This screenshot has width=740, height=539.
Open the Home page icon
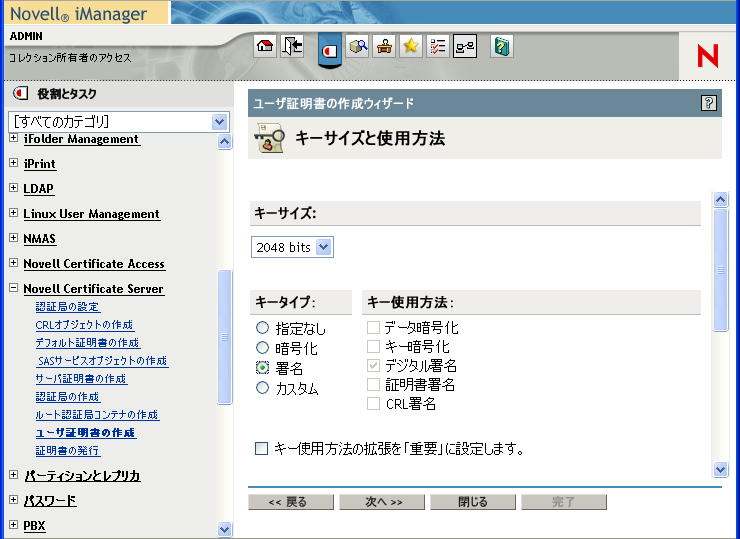click(x=265, y=46)
